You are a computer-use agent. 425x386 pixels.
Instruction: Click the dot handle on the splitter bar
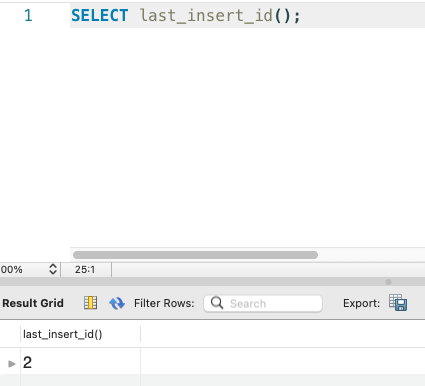coord(388,282)
